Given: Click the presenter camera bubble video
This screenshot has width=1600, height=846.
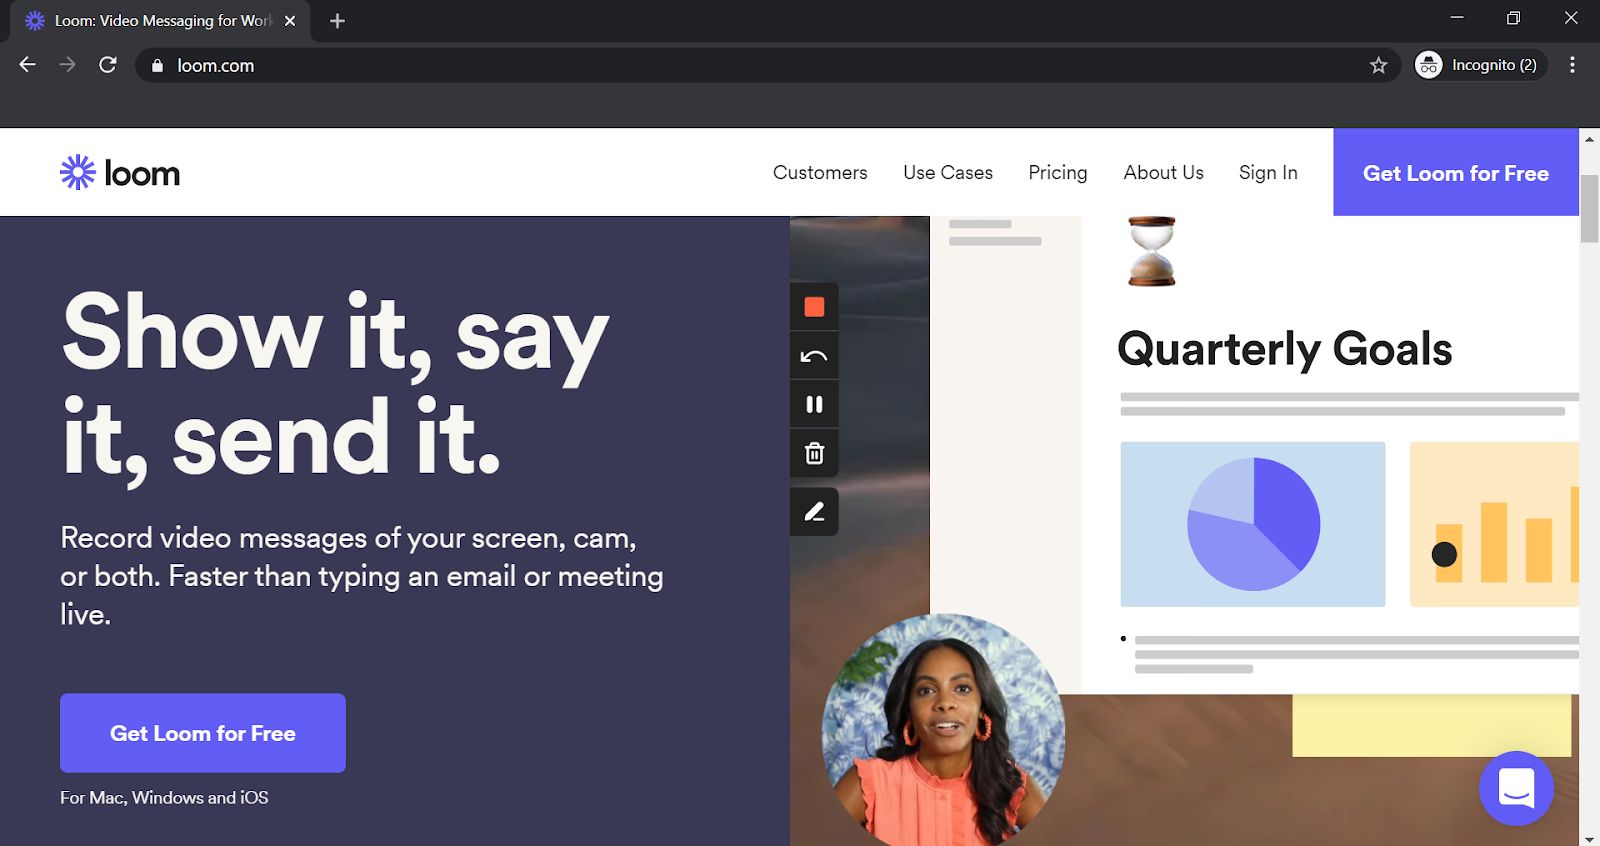Looking at the screenshot, I should (x=943, y=730).
